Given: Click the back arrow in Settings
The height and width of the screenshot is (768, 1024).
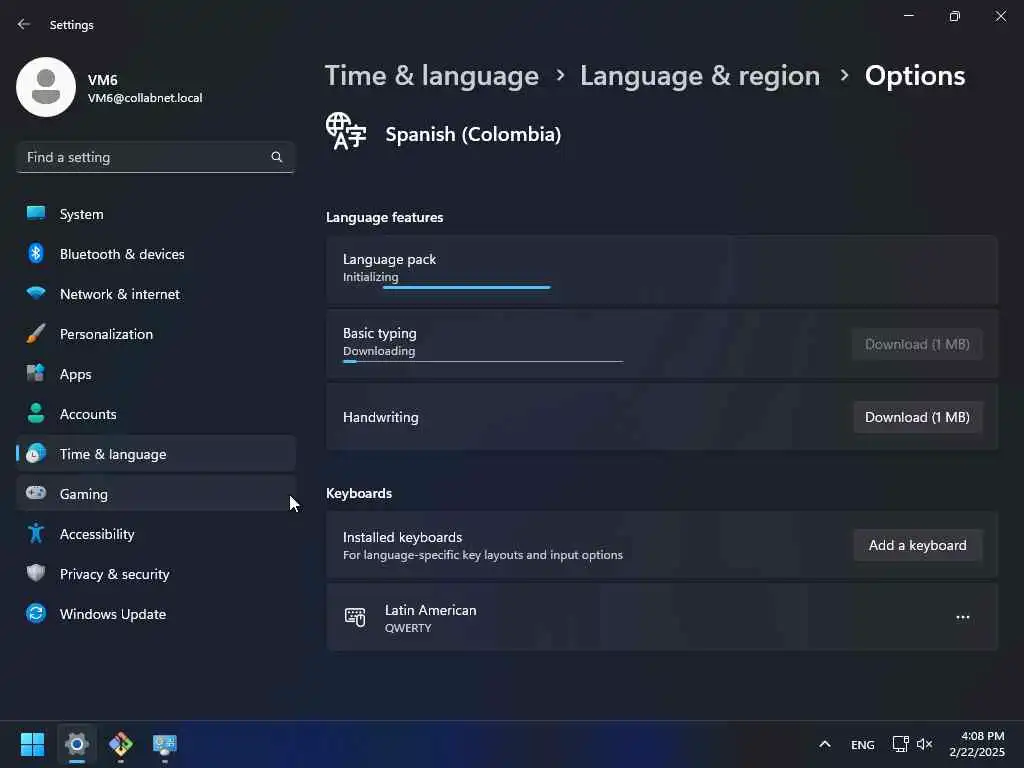Looking at the screenshot, I should (24, 24).
